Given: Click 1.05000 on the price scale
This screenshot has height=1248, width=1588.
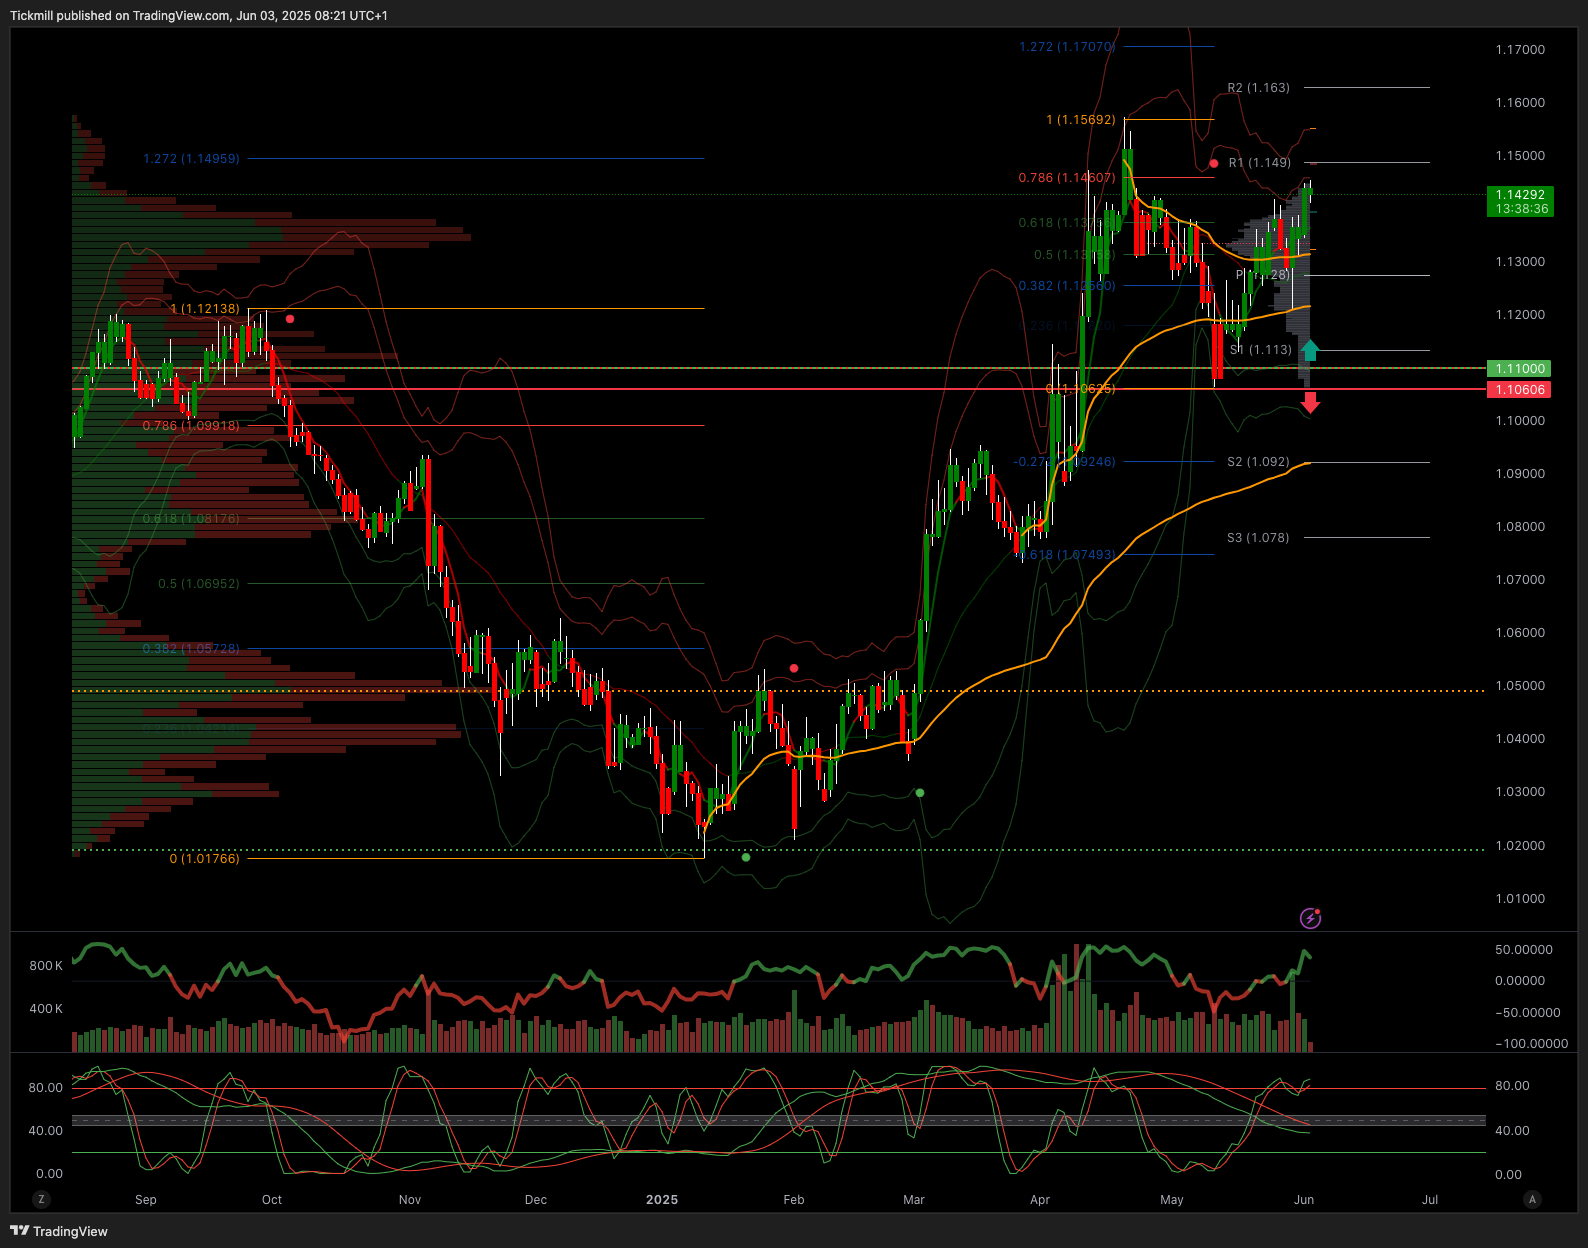Looking at the screenshot, I should [1520, 685].
